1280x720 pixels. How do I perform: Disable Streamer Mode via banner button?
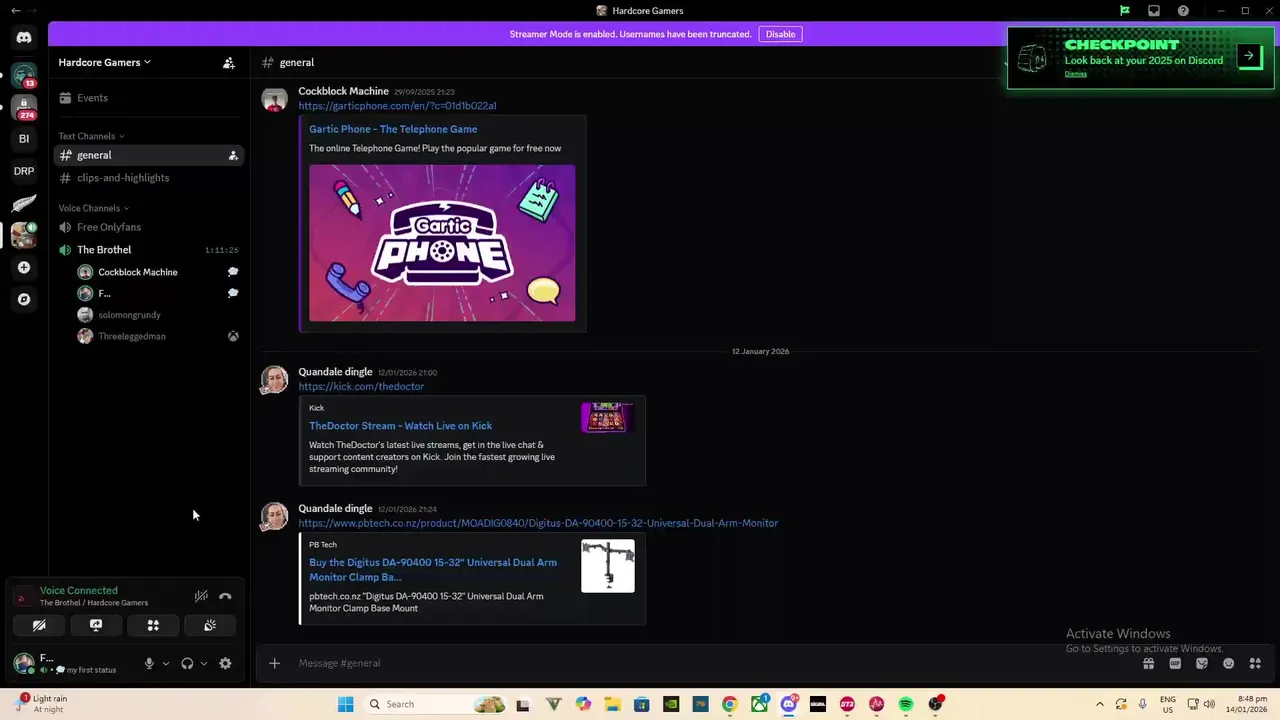tap(780, 34)
